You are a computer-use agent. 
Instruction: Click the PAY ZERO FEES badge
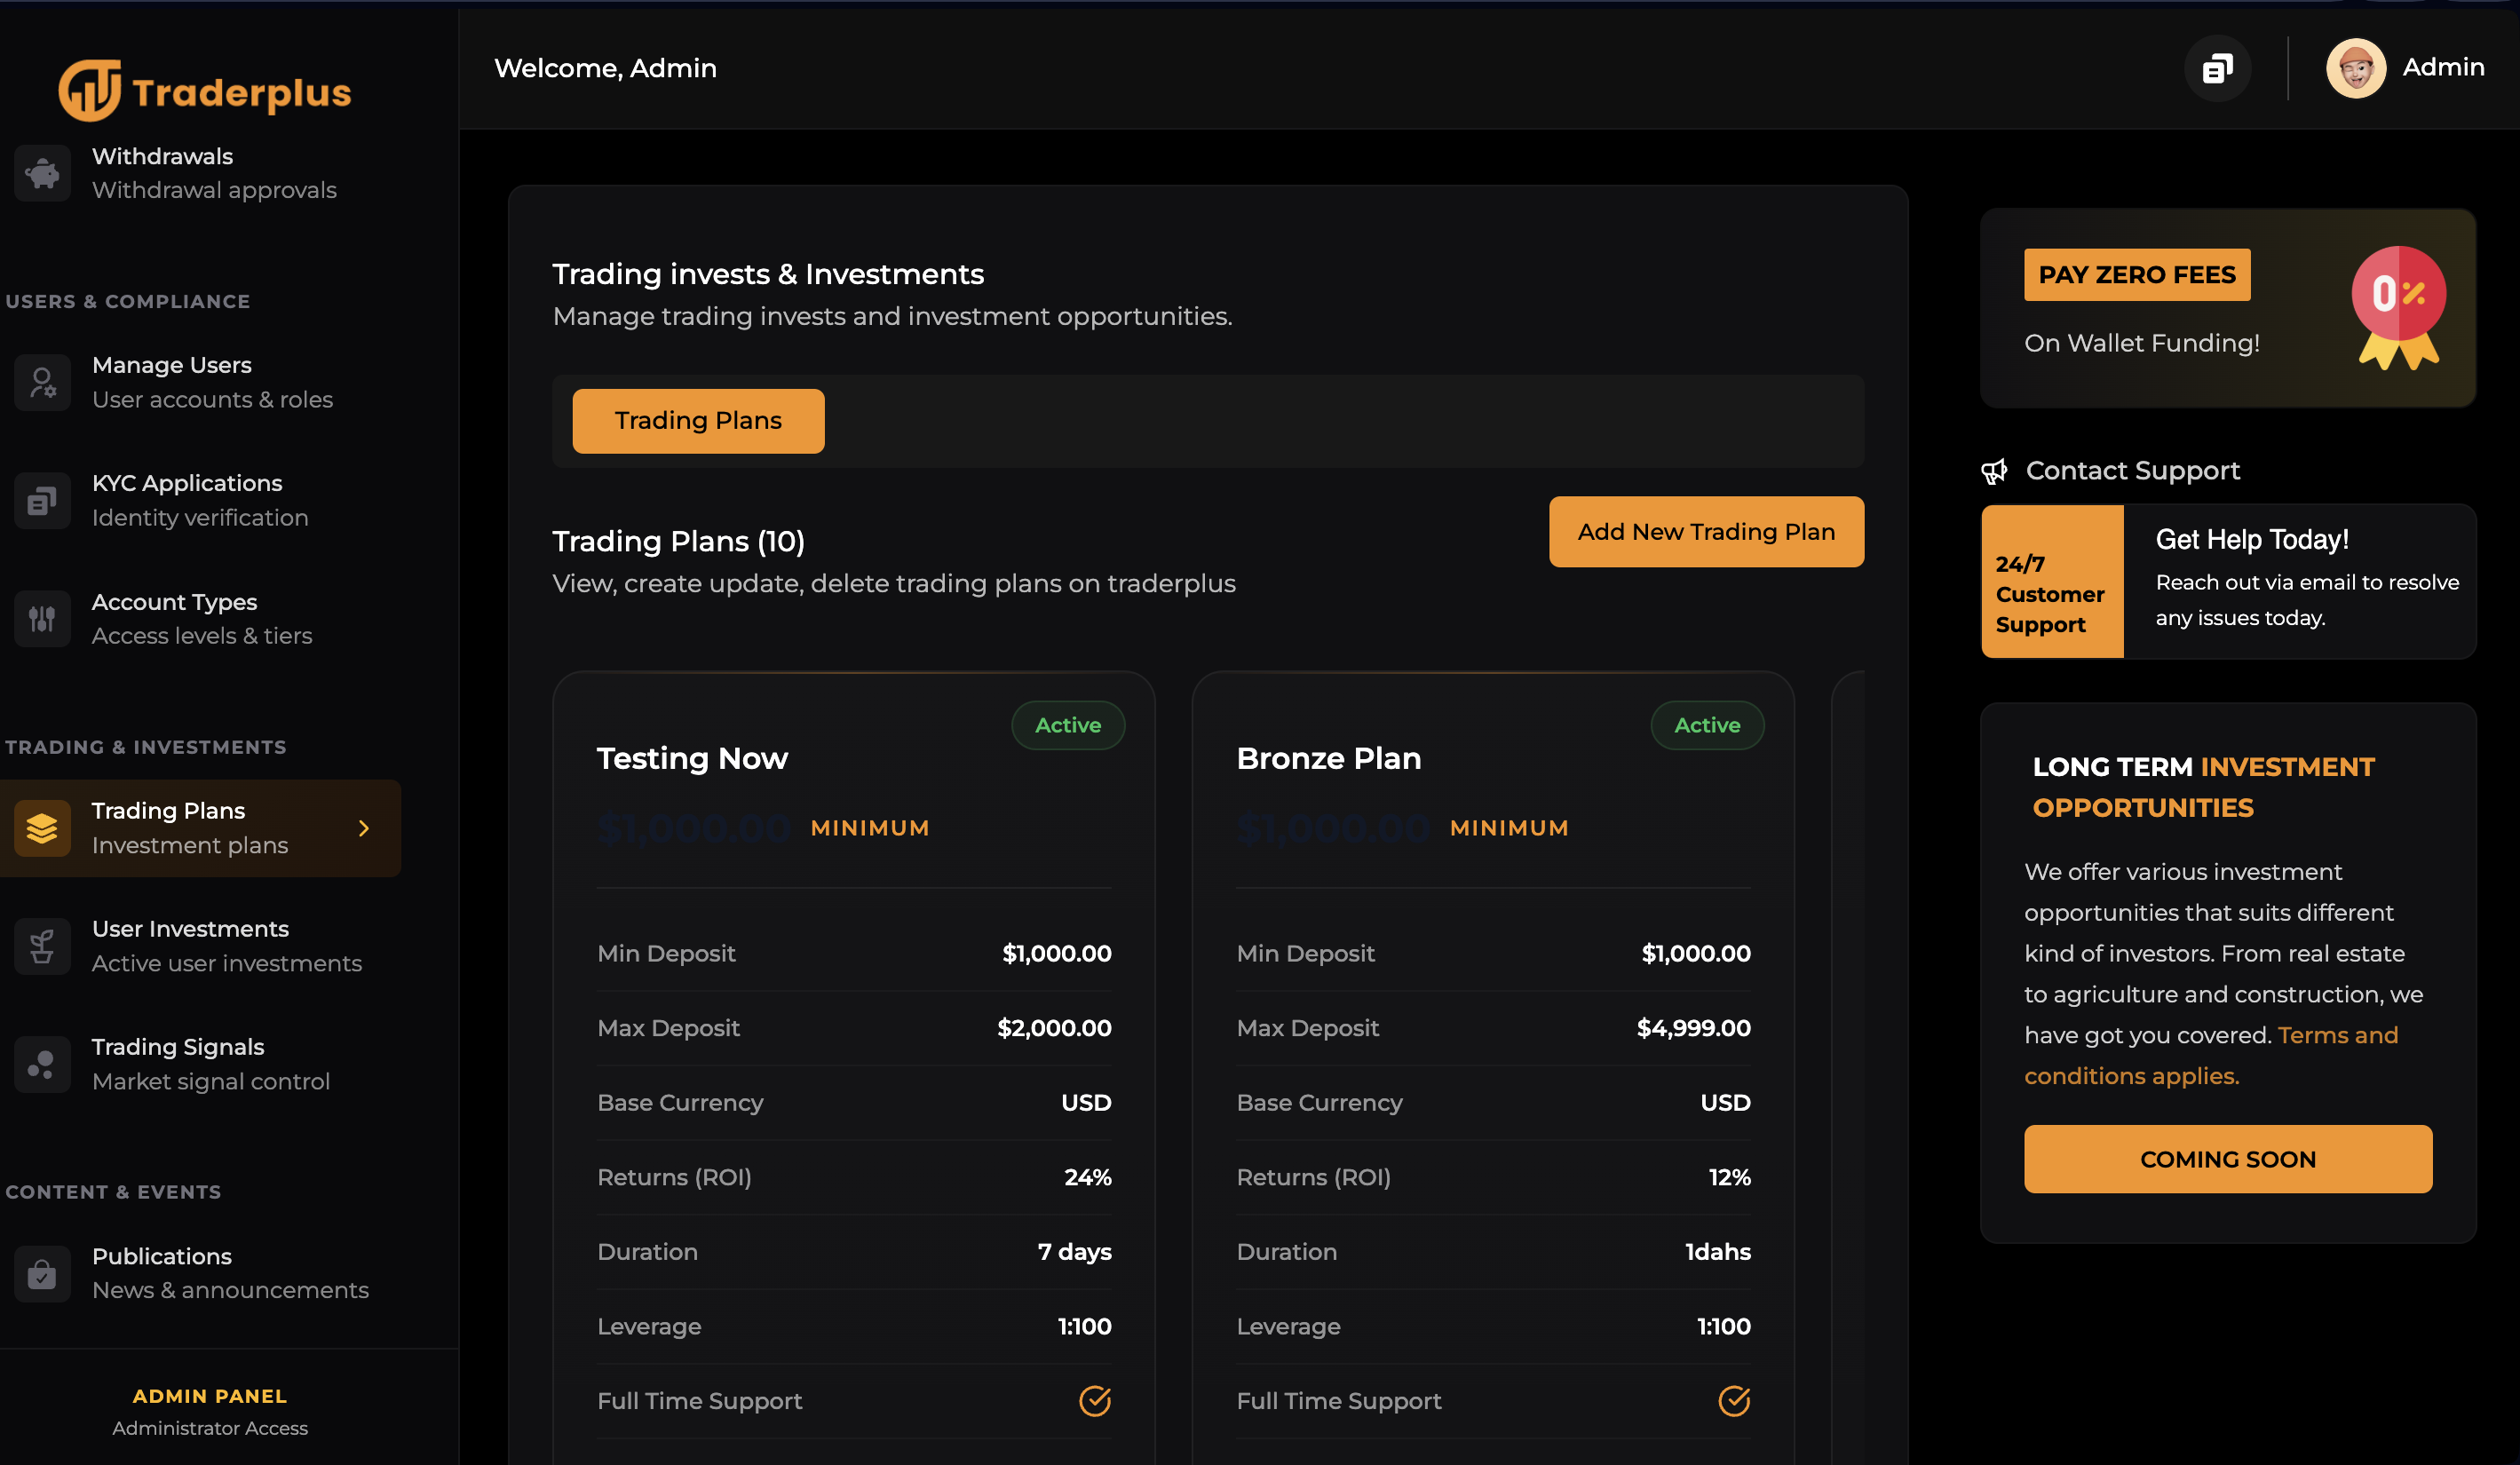click(2137, 275)
